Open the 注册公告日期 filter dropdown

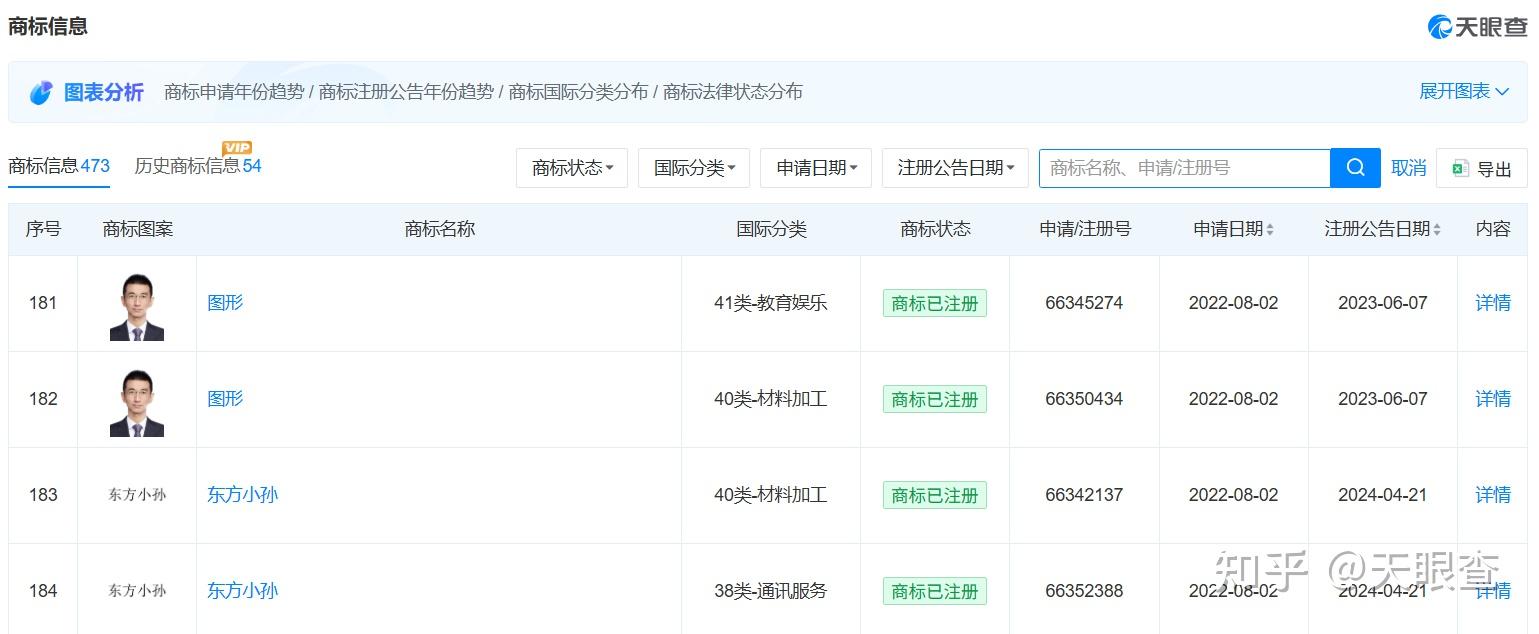955,168
